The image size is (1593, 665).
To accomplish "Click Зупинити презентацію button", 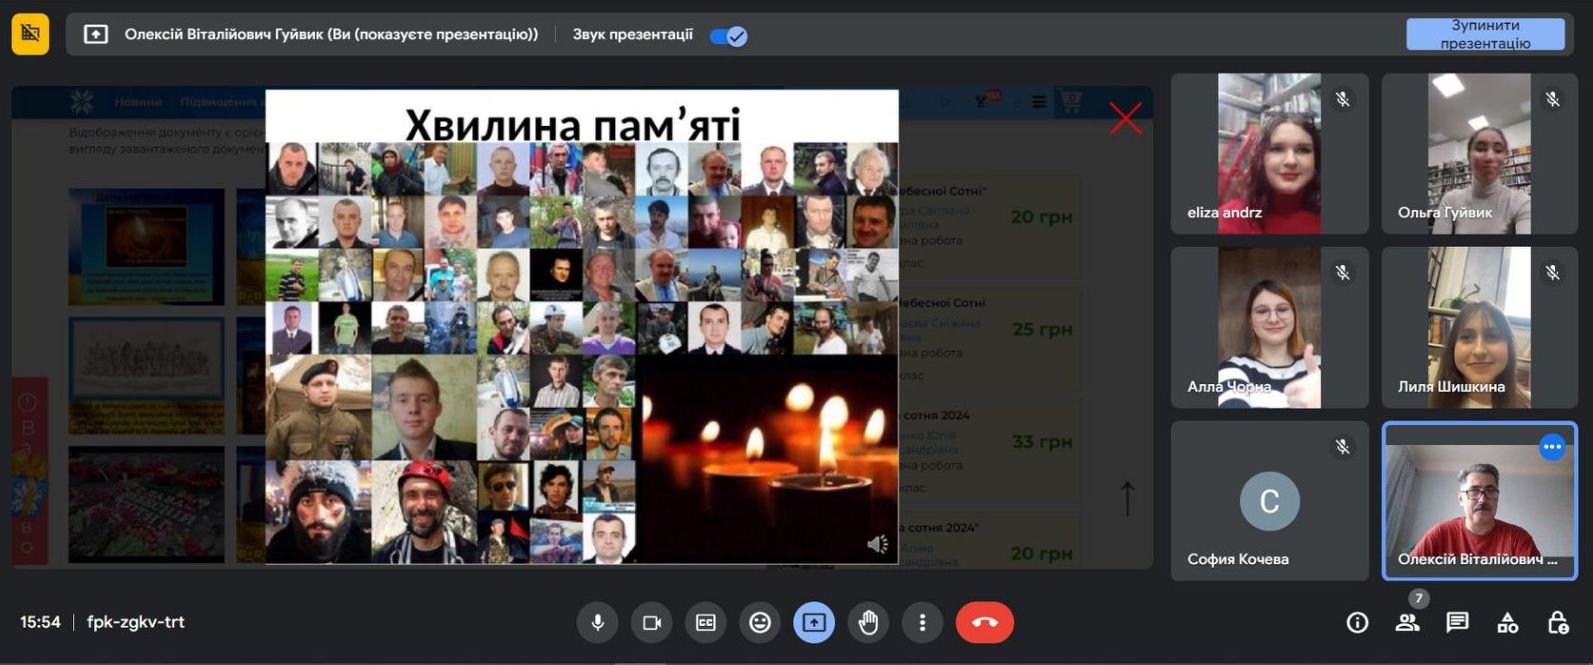I will click(1485, 34).
